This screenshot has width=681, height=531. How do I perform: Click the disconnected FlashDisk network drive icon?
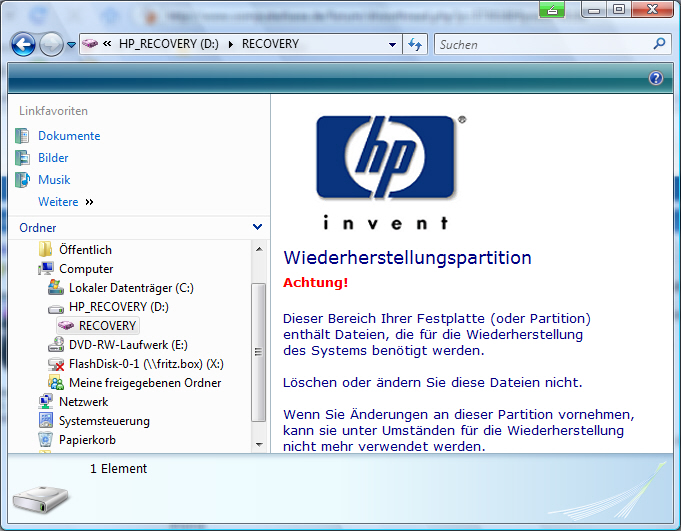[x=56, y=364]
